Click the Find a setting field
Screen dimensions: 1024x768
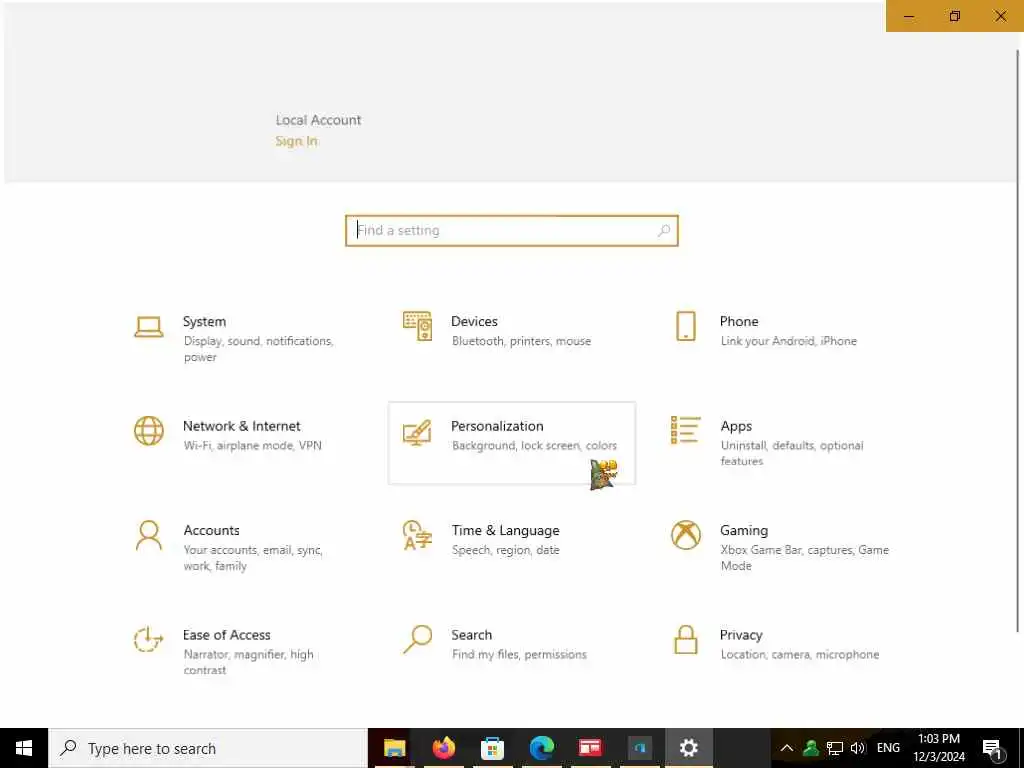[512, 231]
